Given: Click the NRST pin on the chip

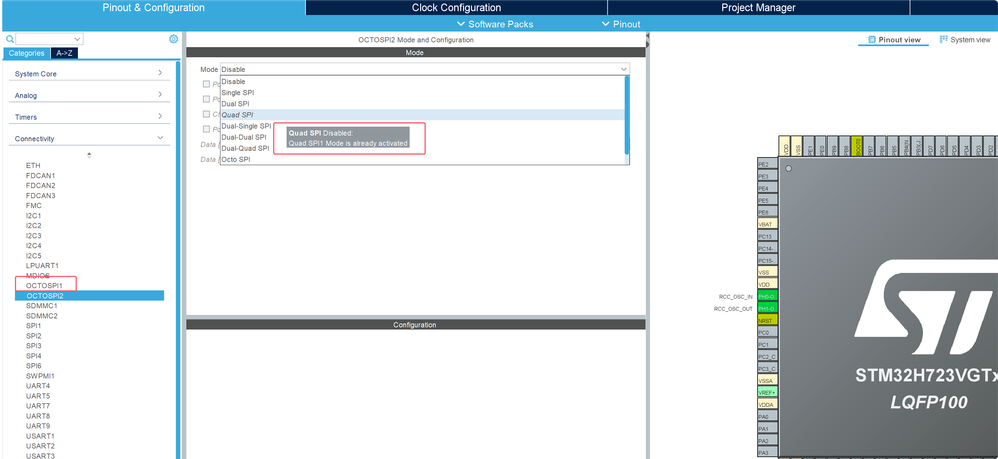Looking at the screenshot, I should pos(767,321).
